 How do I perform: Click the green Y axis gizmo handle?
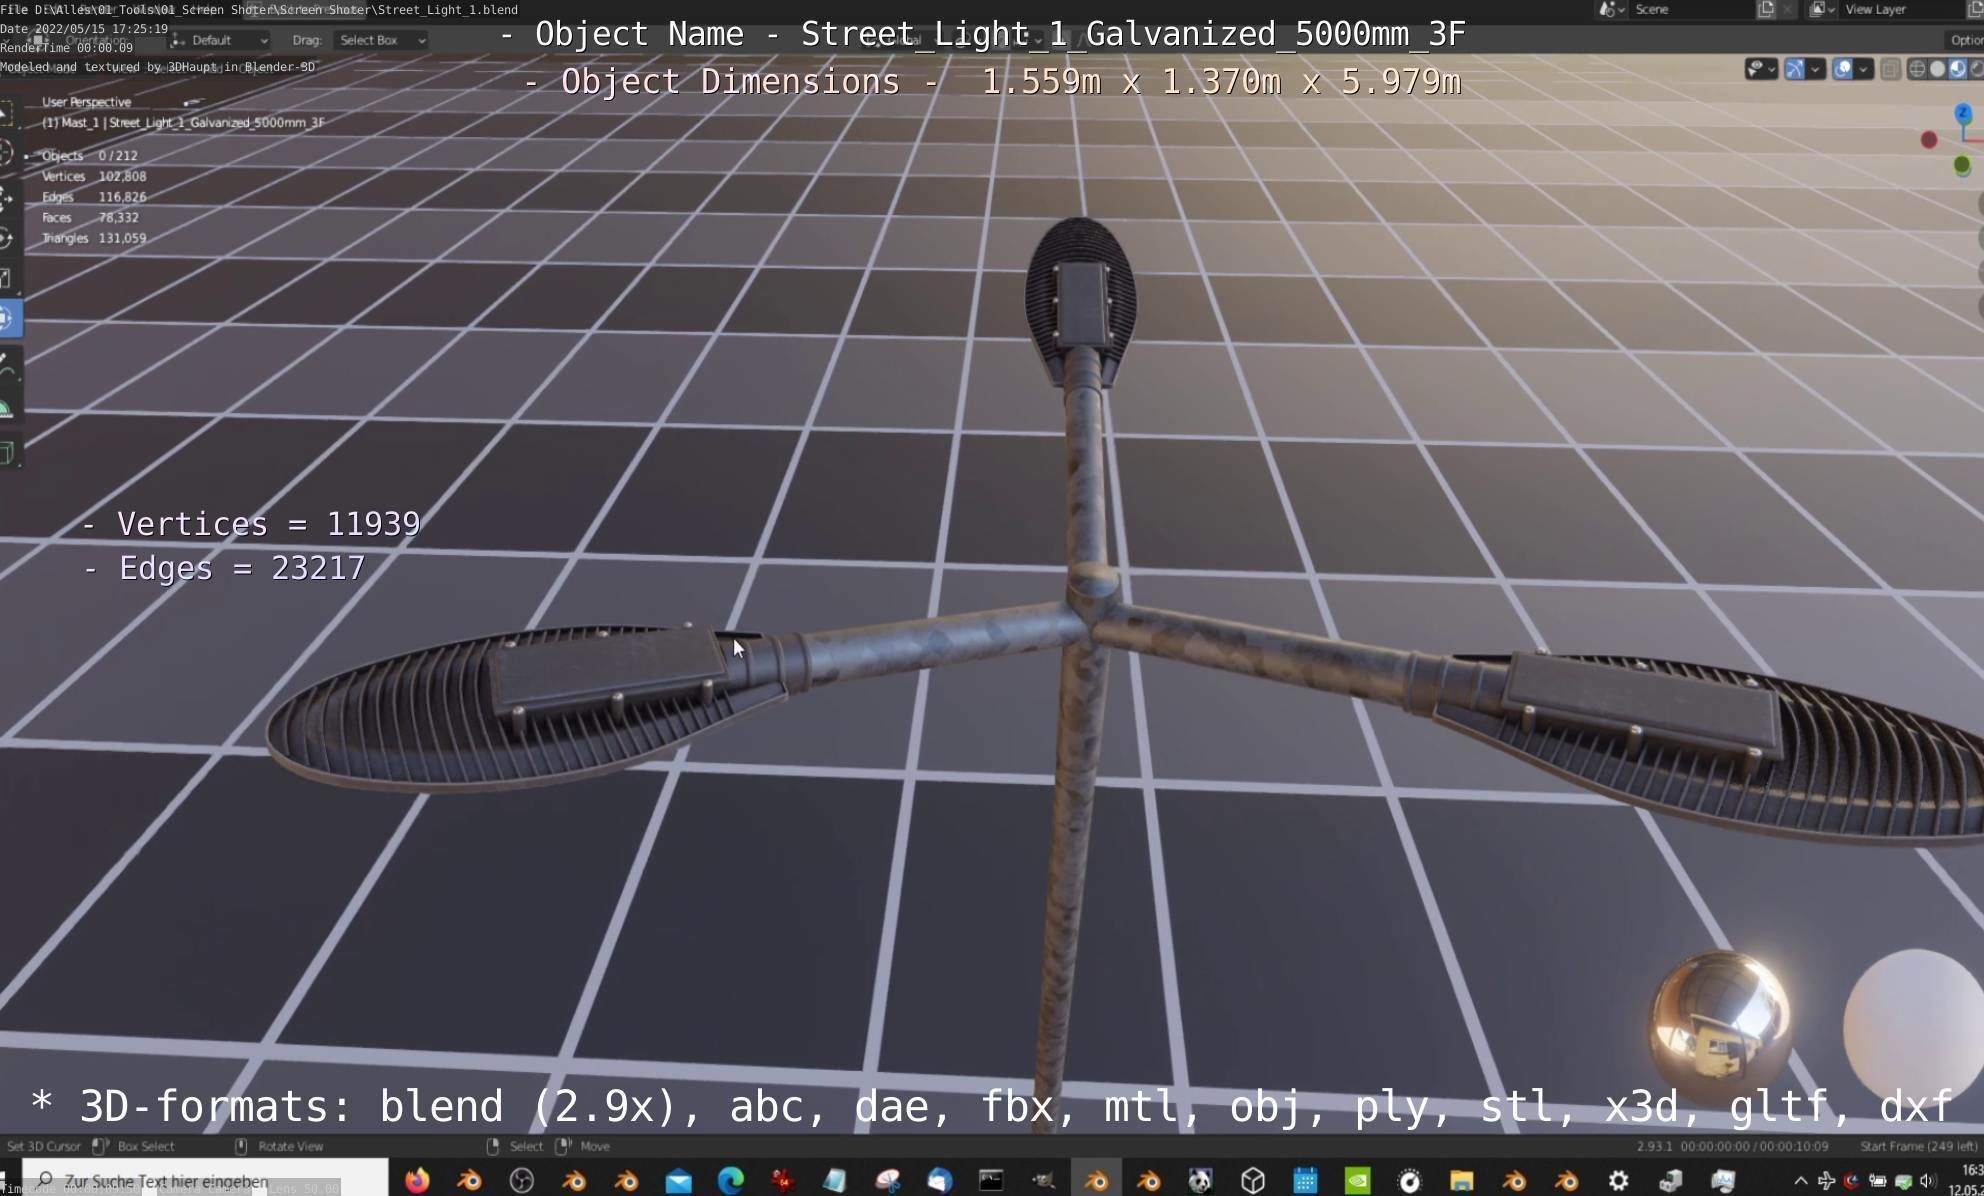coord(1962,165)
